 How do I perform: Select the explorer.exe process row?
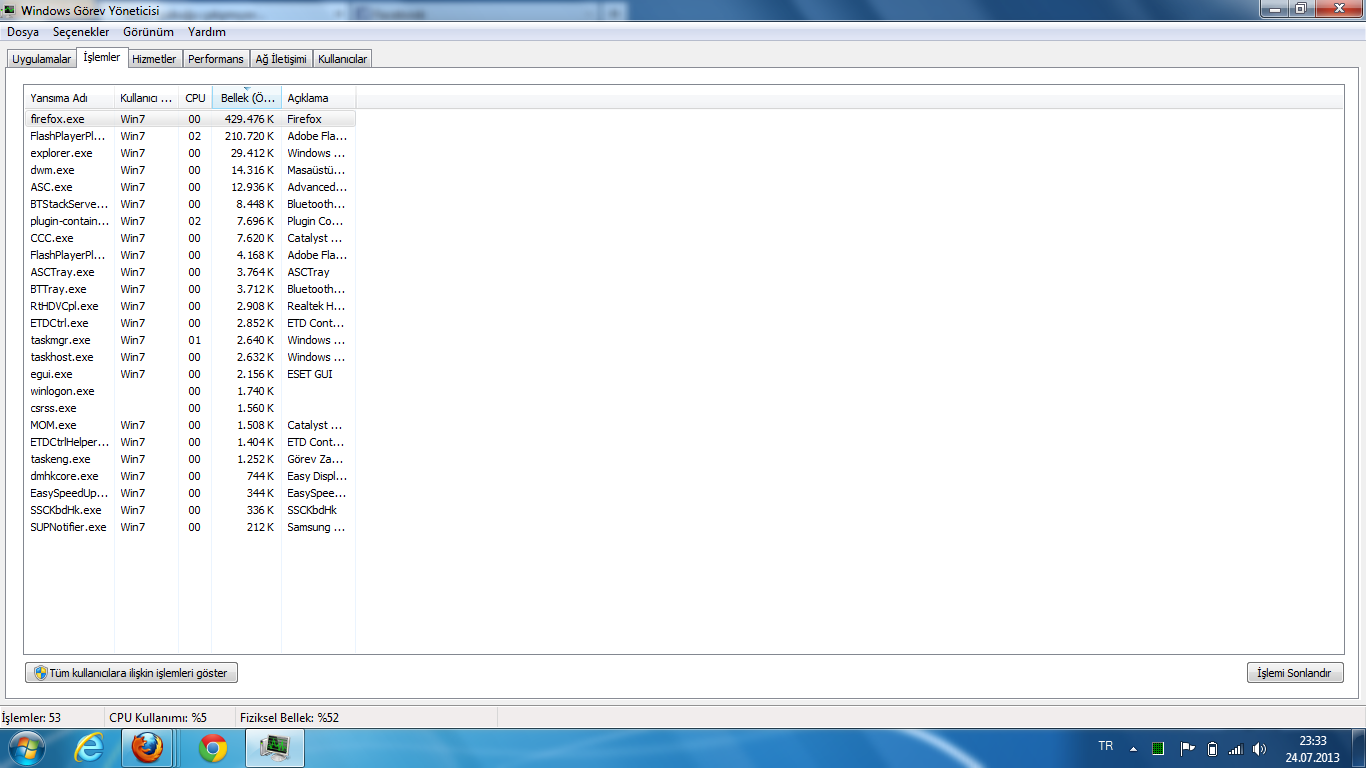tap(61, 153)
